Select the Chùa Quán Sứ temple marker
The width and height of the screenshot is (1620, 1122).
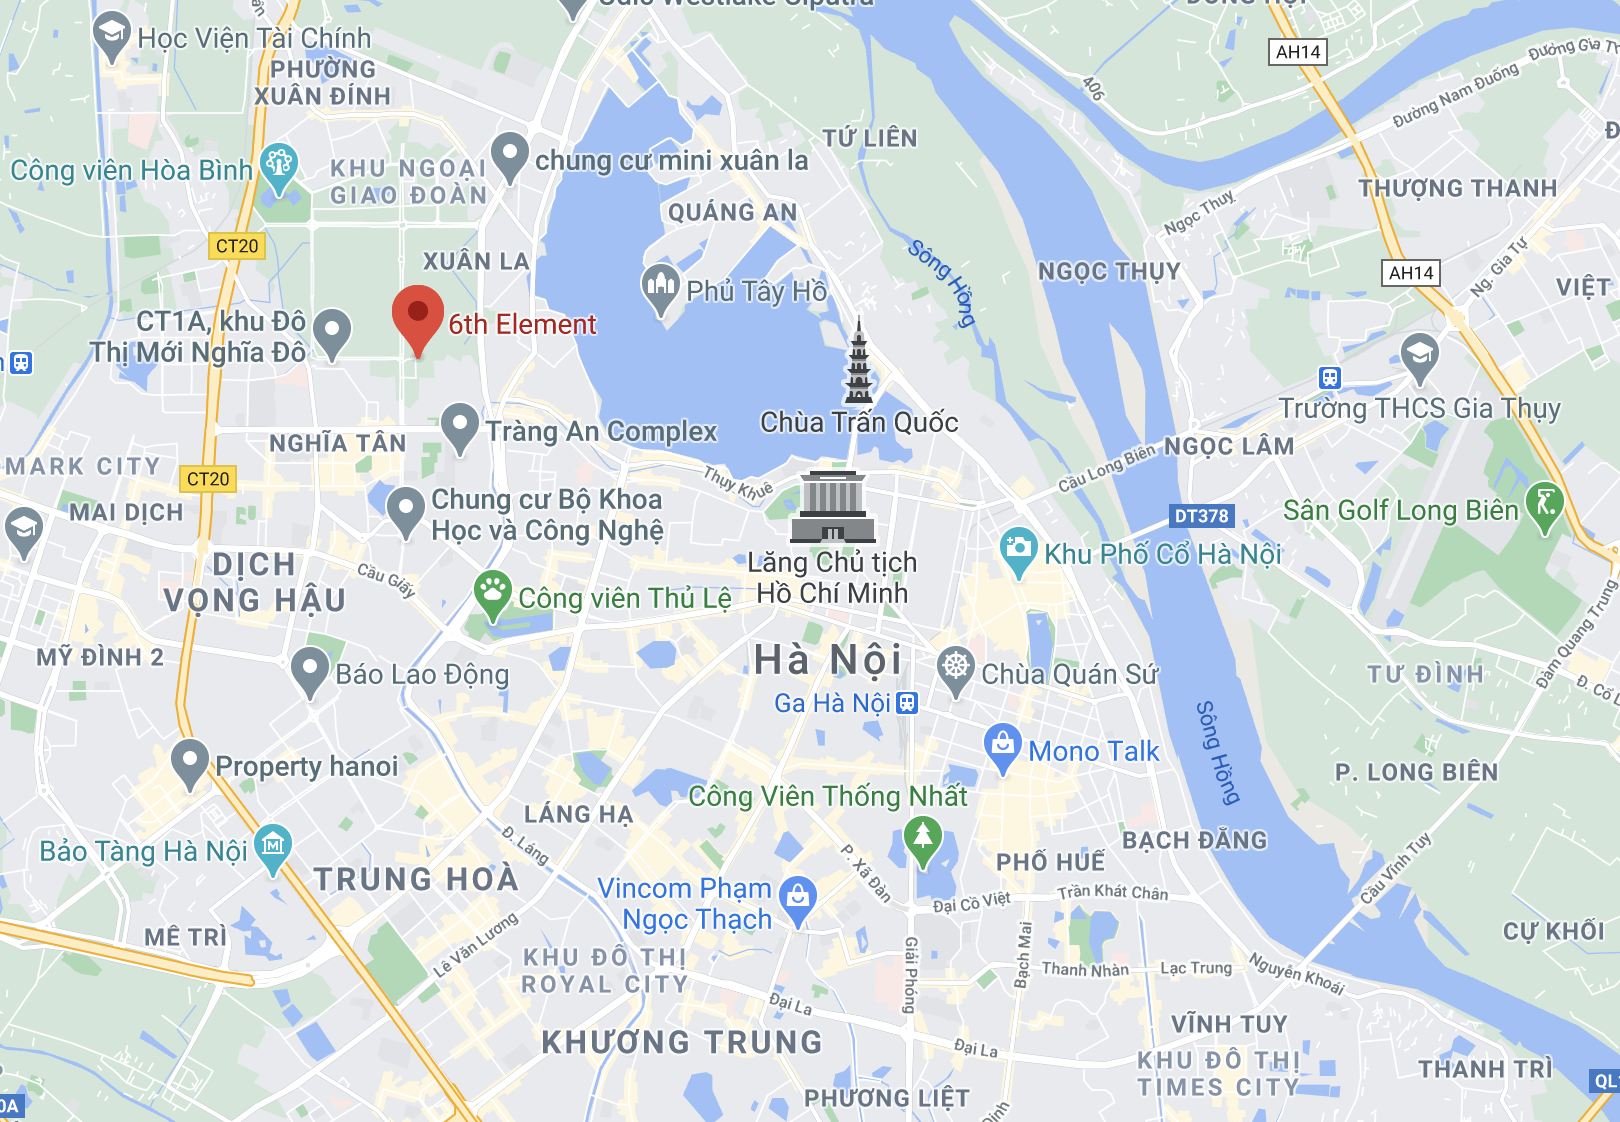pyautogui.click(x=956, y=672)
